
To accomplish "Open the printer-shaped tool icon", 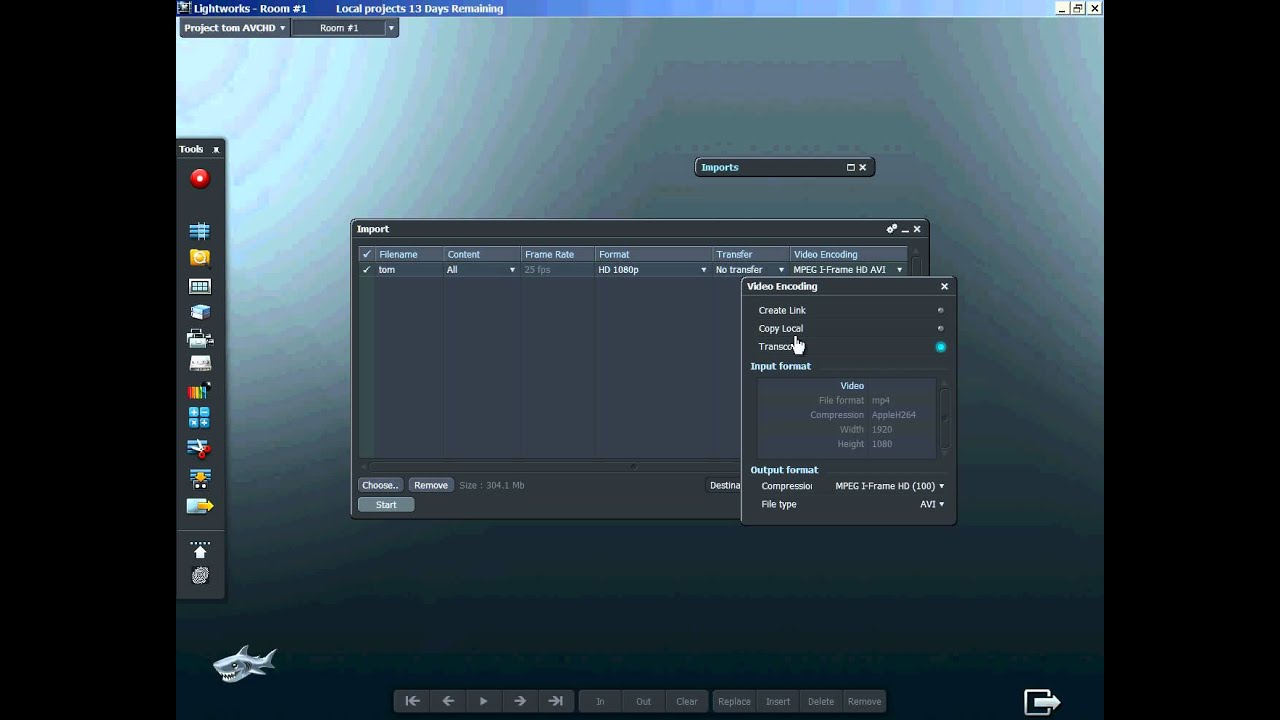I will click(200, 338).
